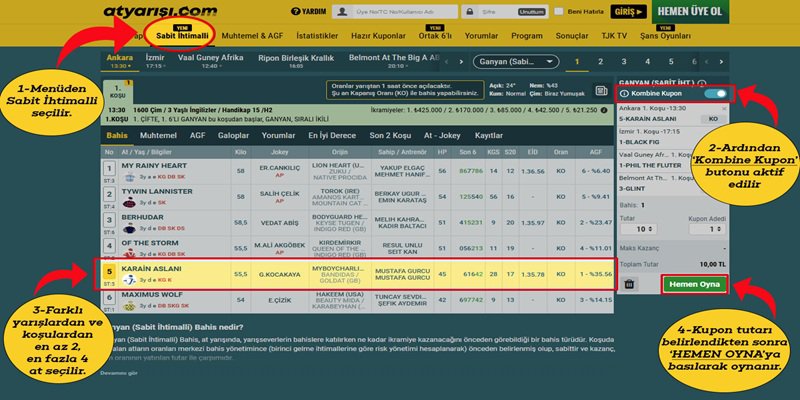Click BERHUDAR jockey silk icon
Image resolution: width=800 pixels, height=400 pixels.
pyautogui.click(x=129, y=229)
